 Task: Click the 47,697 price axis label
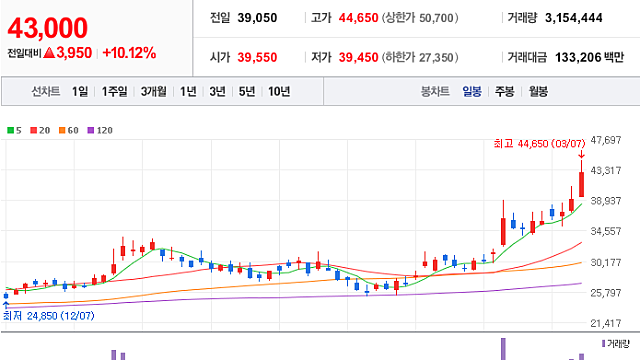coord(606,140)
